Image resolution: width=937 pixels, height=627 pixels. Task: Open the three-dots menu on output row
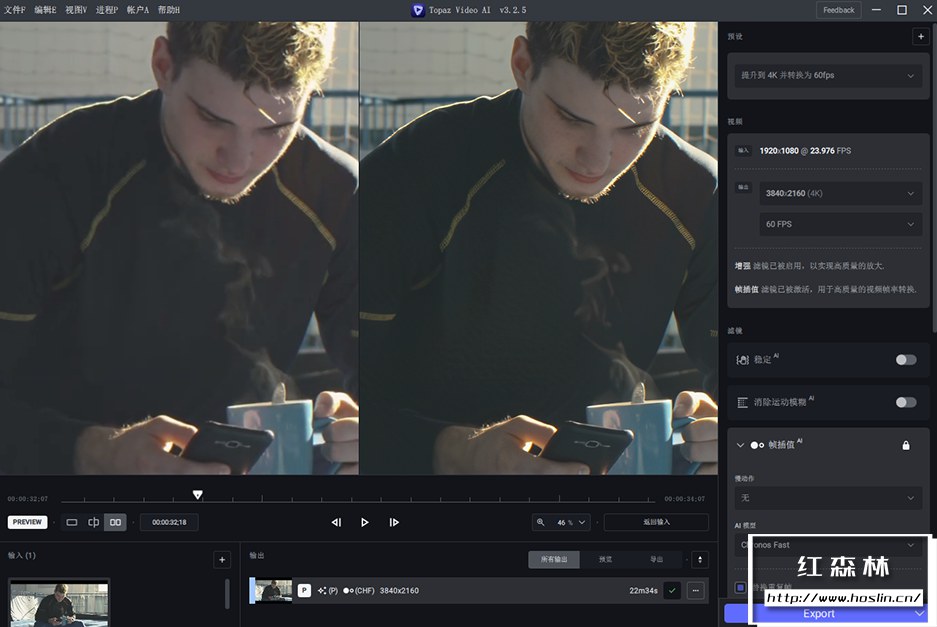[696, 591]
